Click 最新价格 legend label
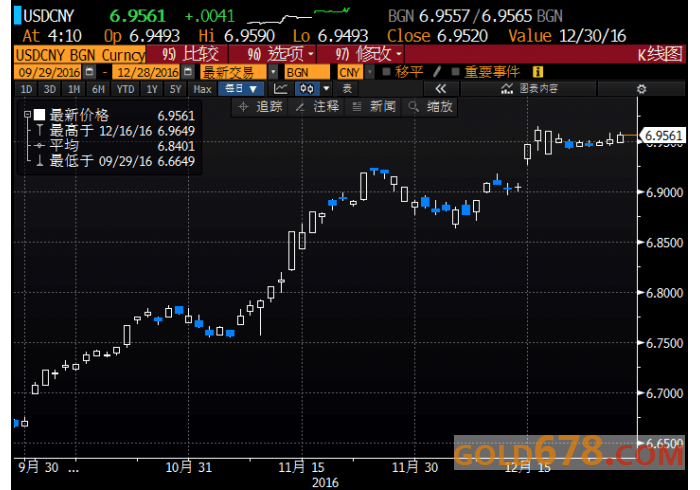The width and height of the screenshot is (700, 490). coord(79,115)
